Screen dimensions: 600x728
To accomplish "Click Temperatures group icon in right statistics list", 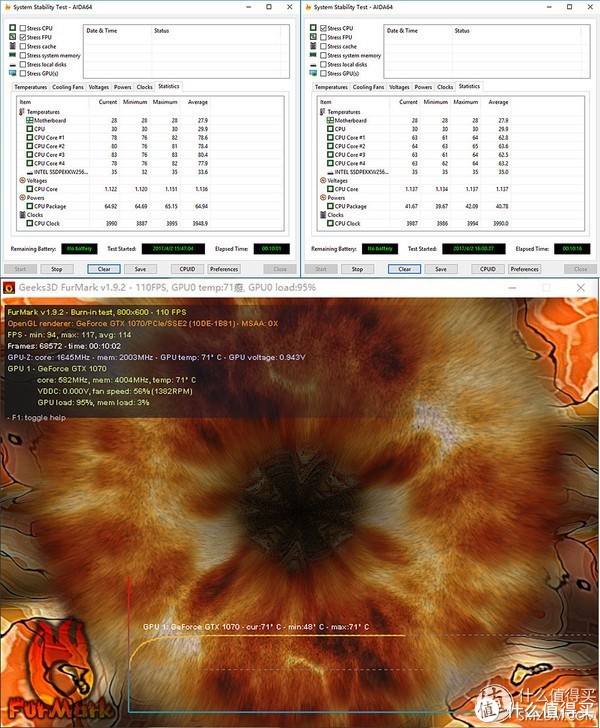I will (x=322, y=112).
